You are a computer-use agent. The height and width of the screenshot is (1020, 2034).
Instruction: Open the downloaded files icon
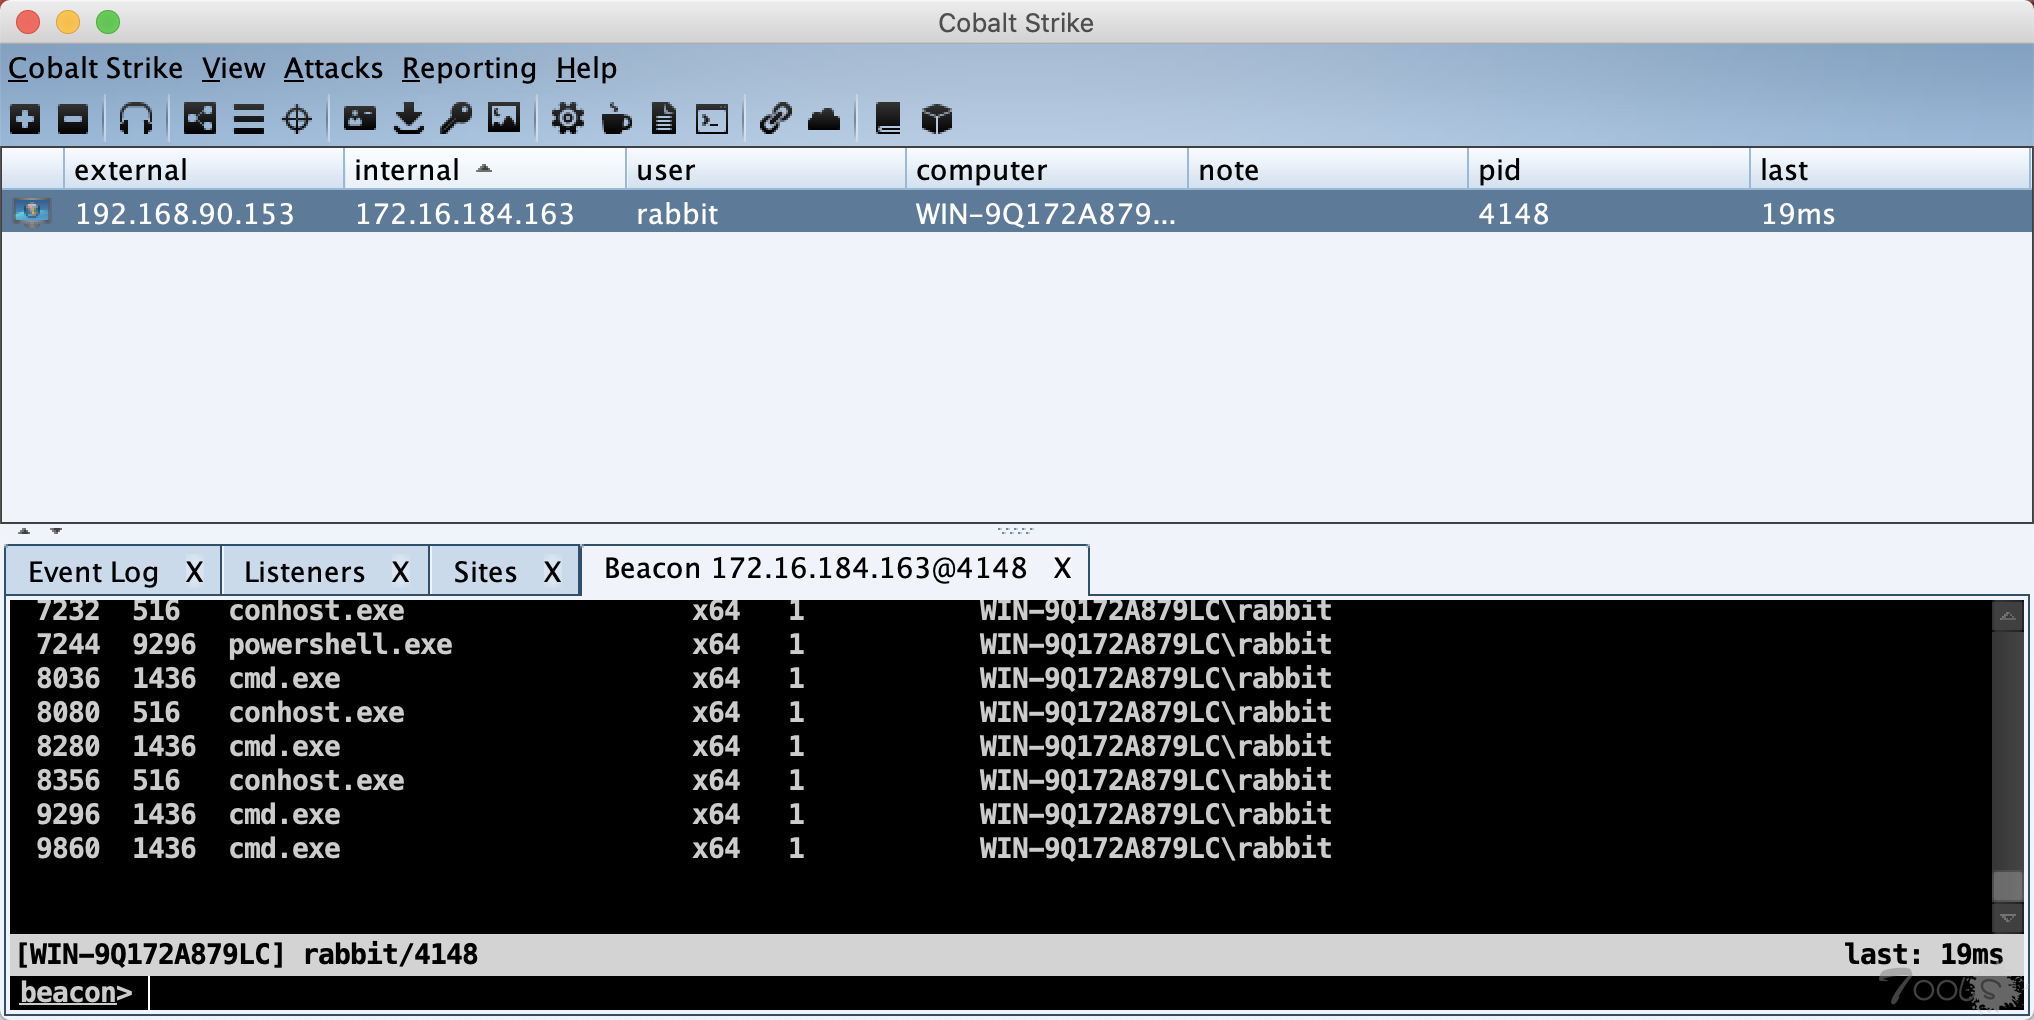(x=408, y=119)
